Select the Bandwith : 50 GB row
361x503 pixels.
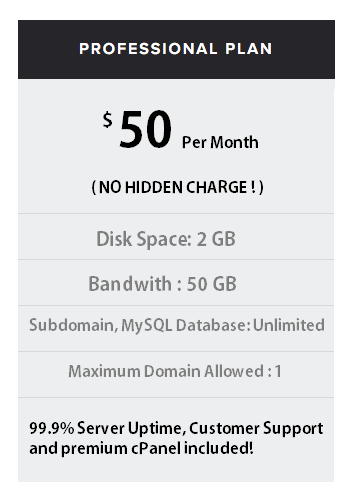coord(176,283)
